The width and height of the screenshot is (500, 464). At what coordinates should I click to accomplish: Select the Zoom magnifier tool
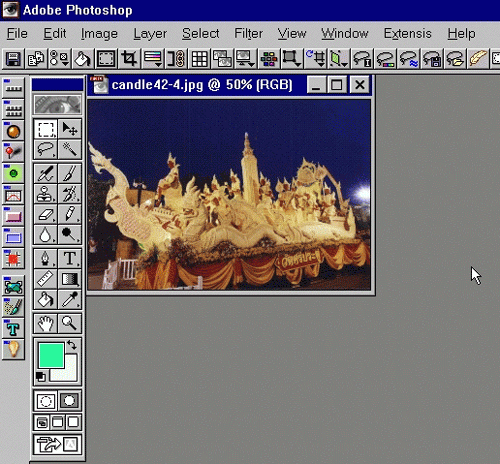tap(70, 323)
